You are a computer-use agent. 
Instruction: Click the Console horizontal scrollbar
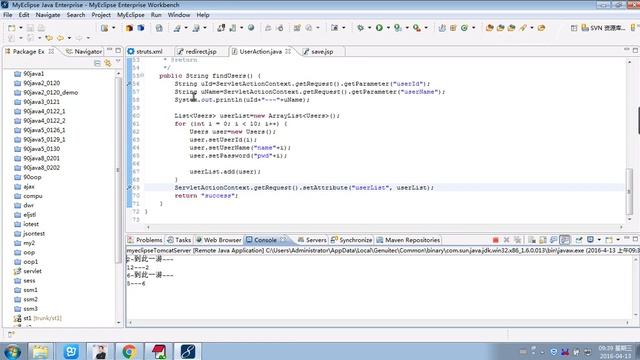[378, 322]
